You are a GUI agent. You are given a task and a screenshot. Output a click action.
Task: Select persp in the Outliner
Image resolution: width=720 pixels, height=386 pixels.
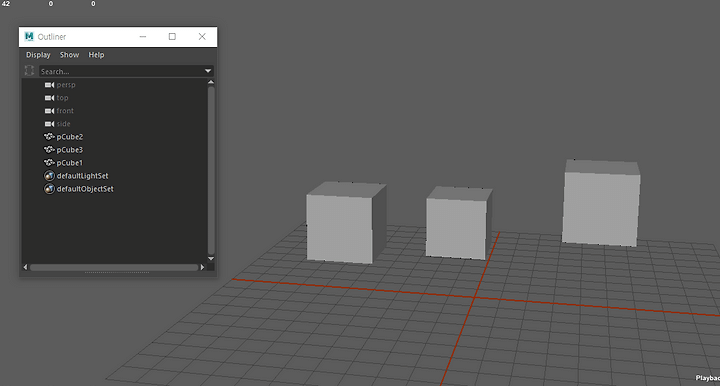coord(66,85)
